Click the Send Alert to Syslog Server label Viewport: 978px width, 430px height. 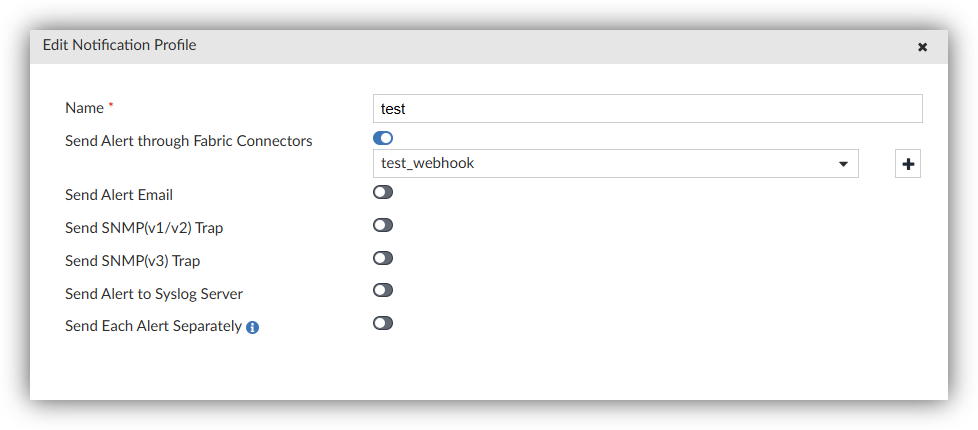click(x=154, y=294)
